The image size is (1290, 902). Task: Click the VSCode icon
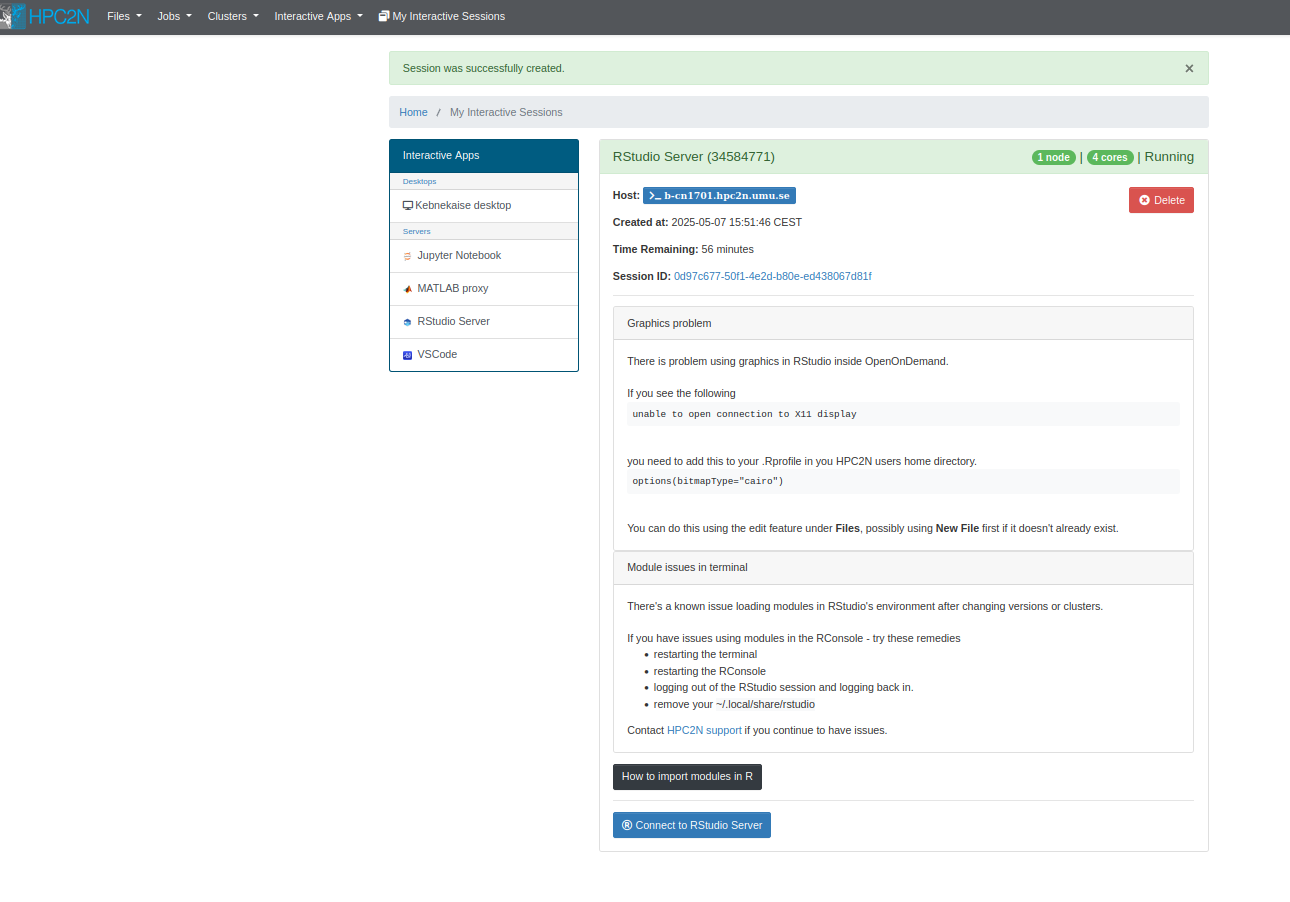pos(408,355)
